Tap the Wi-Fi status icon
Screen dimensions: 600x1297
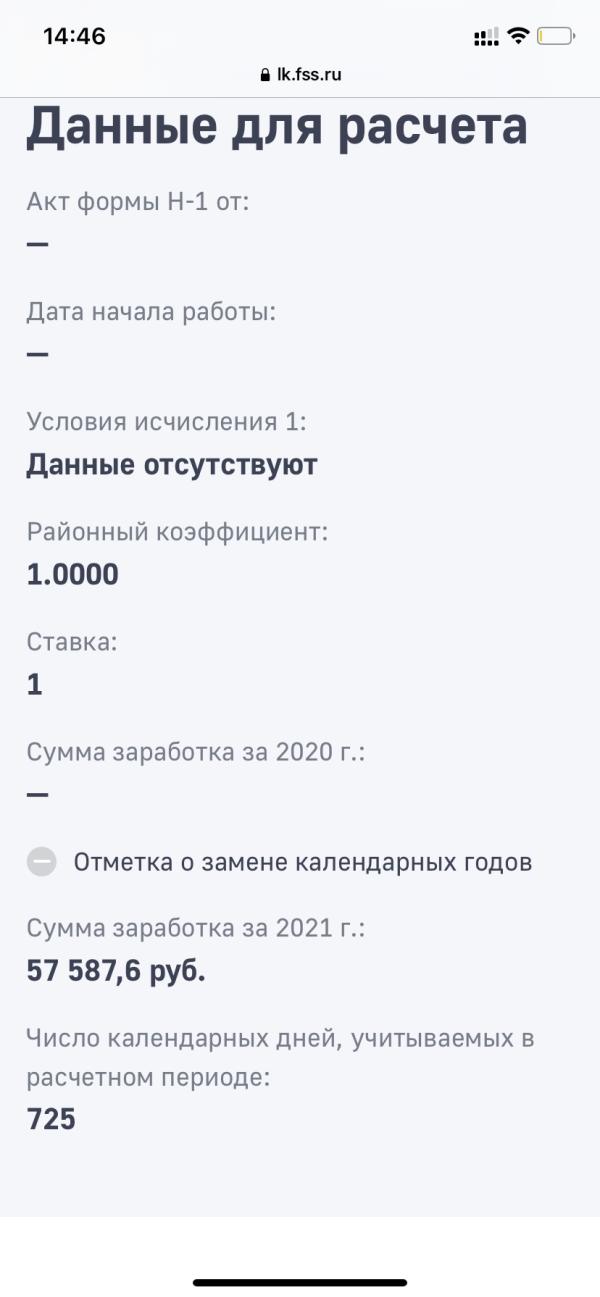(518, 37)
